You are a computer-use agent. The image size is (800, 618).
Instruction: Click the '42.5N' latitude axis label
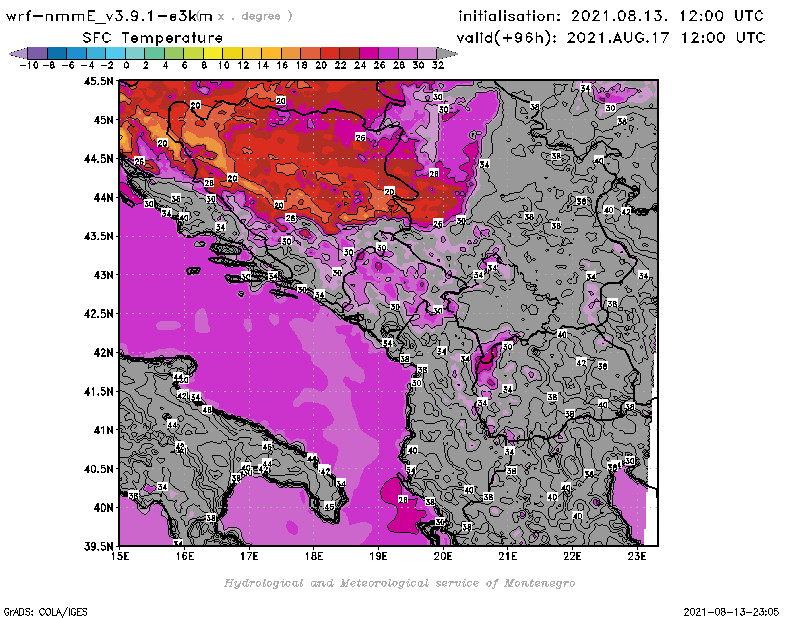(98, 314)
